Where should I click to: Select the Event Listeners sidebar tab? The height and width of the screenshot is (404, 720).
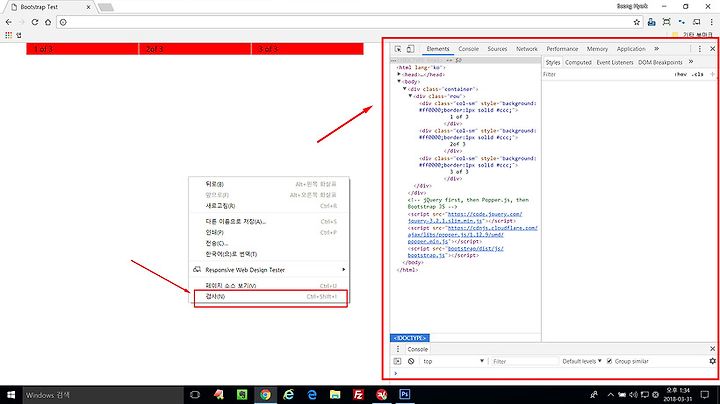tap(615, 62)
